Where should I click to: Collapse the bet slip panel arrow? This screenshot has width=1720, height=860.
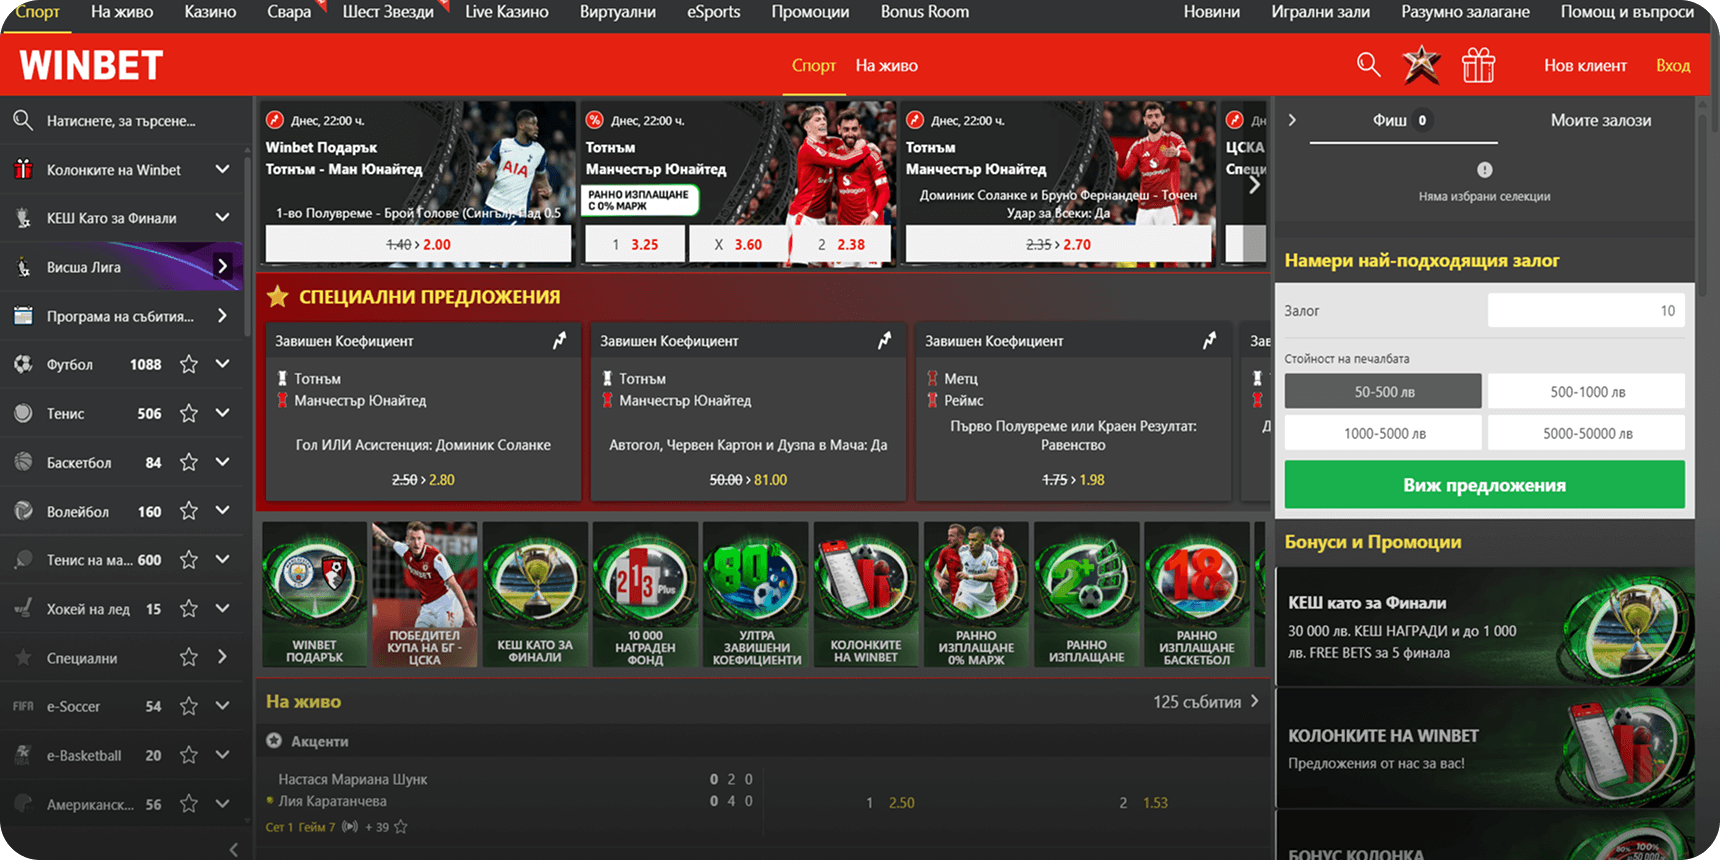pos(1292,120)
